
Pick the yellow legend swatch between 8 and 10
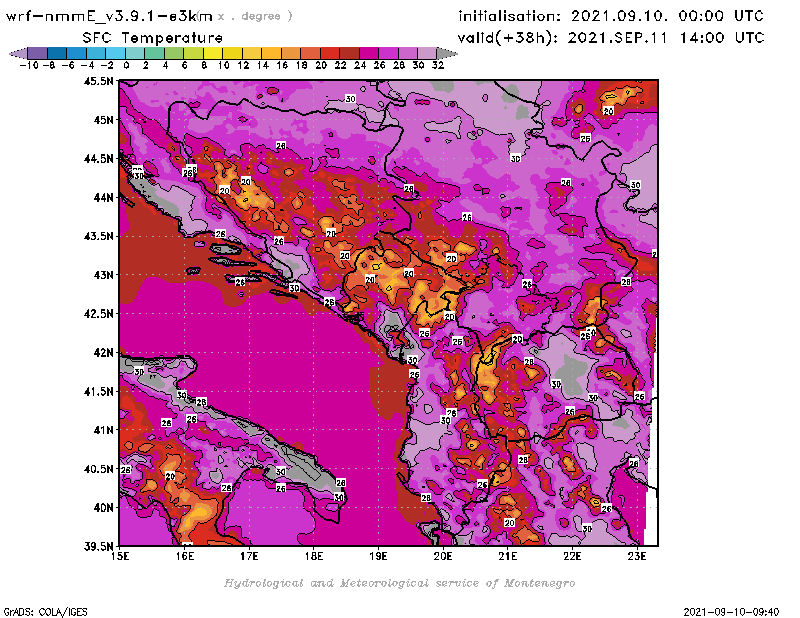[213, 53]
